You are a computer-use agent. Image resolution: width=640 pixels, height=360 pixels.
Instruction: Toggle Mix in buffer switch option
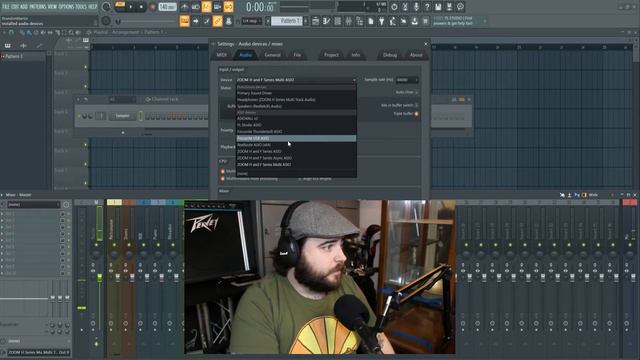(416, 105)
